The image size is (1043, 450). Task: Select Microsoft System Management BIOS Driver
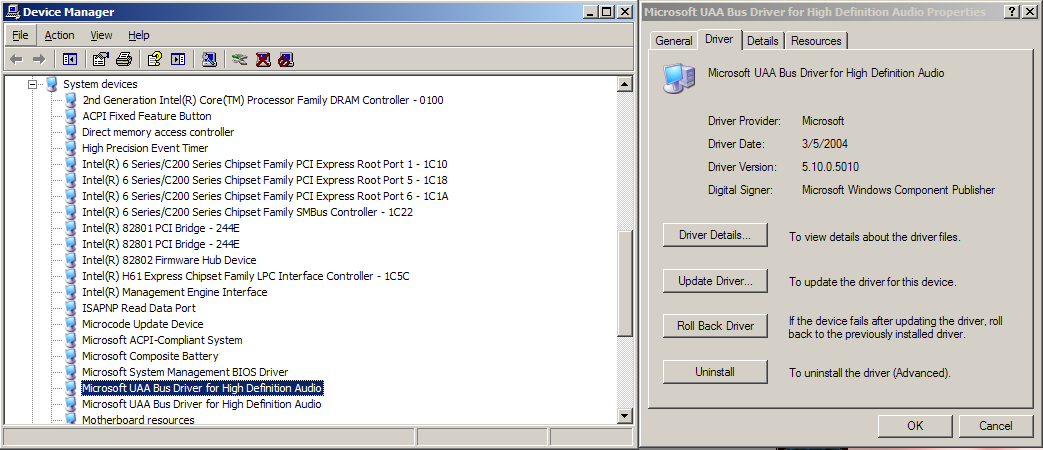tap(185, 372)
